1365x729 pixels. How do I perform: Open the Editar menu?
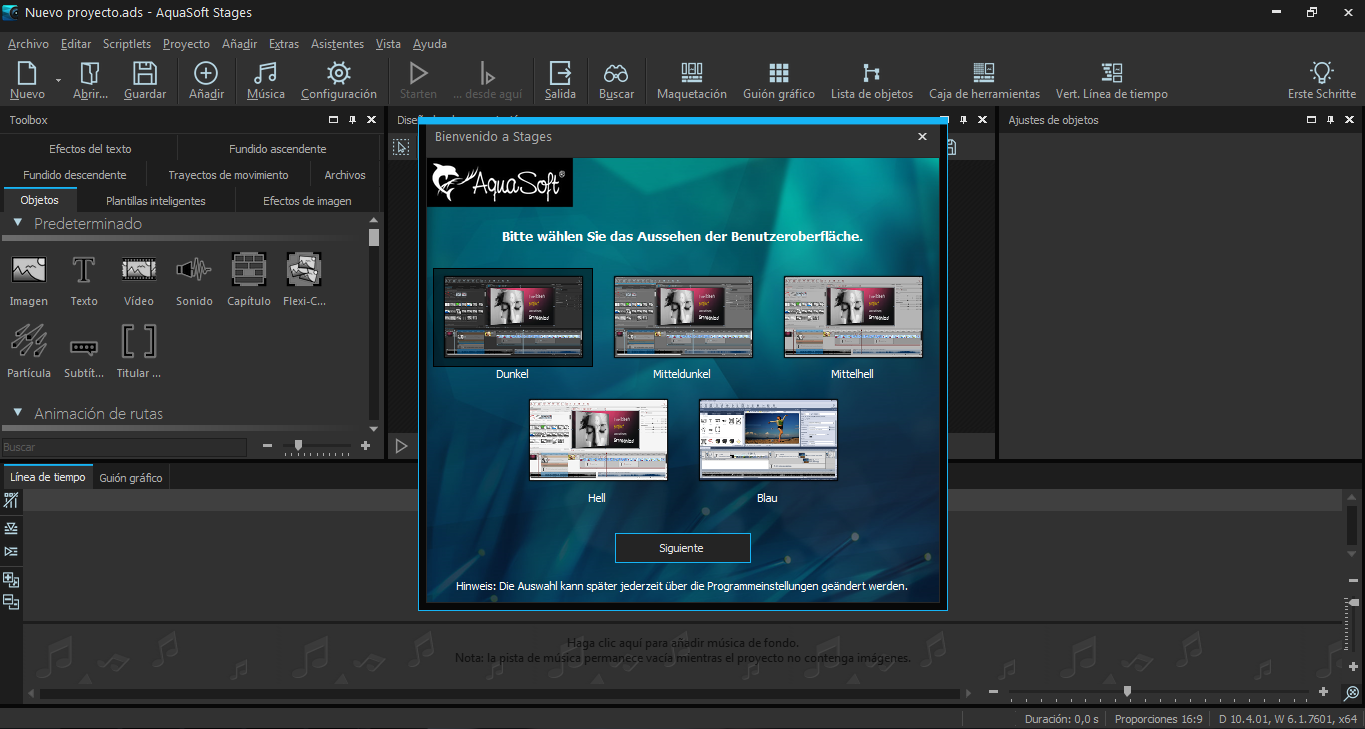76,44
